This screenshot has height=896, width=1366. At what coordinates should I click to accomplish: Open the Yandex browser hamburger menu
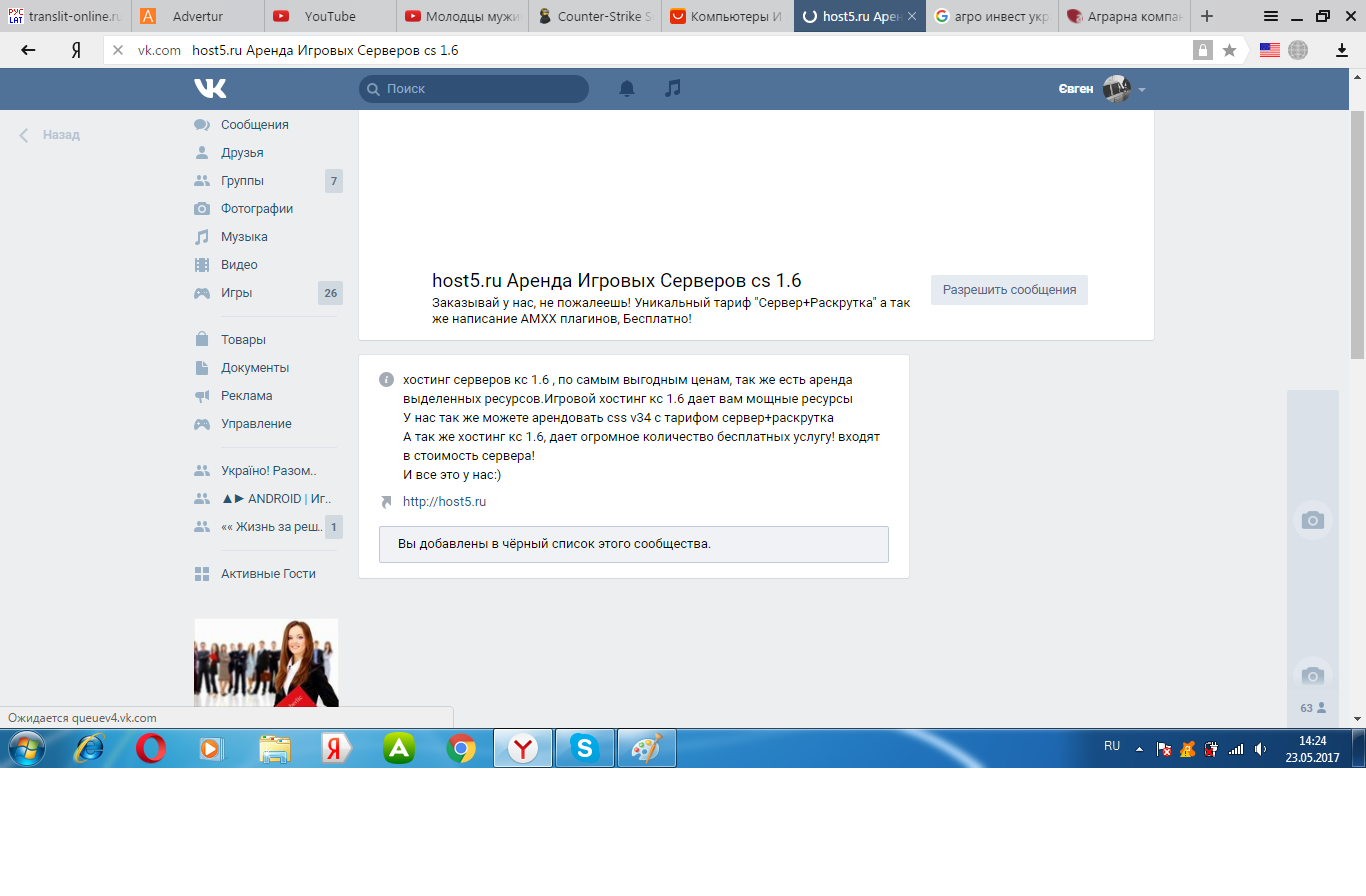coord(1271,16)
